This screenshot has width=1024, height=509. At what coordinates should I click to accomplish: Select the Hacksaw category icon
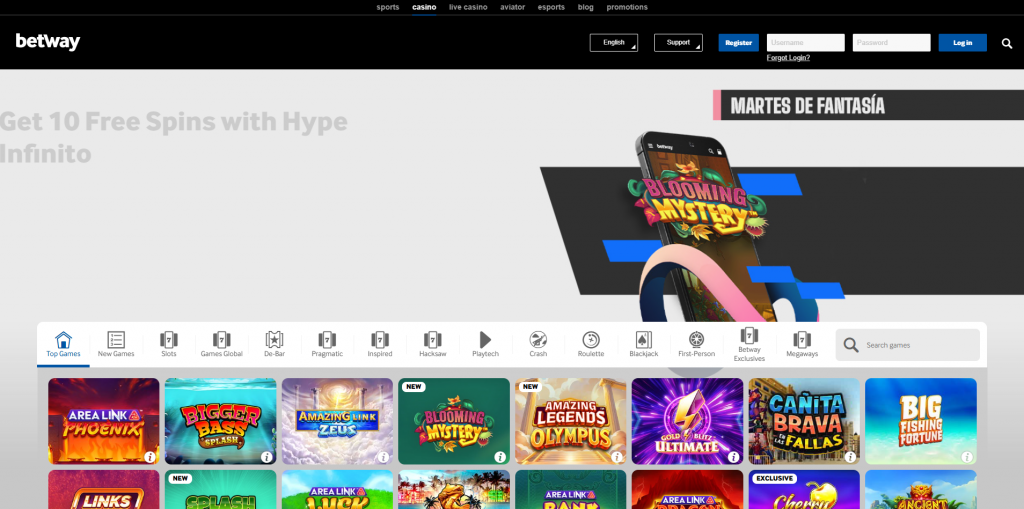pyautogui.click(x=432, y=340)
